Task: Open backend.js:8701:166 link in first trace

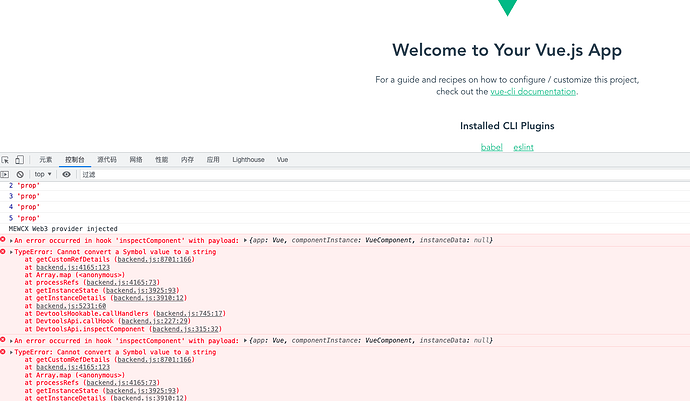Action: 154,260
